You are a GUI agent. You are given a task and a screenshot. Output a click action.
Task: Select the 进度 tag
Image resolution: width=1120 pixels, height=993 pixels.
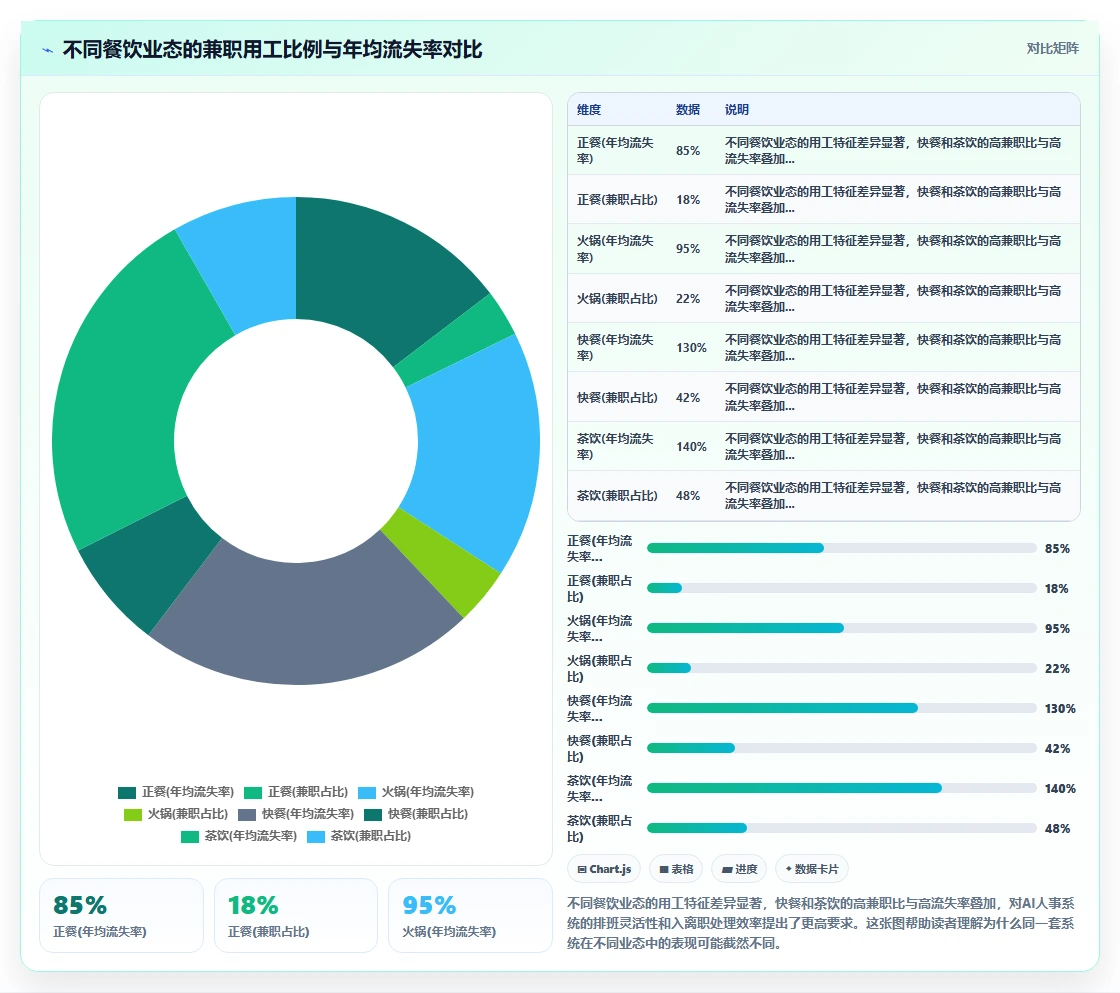coord(739,869)
